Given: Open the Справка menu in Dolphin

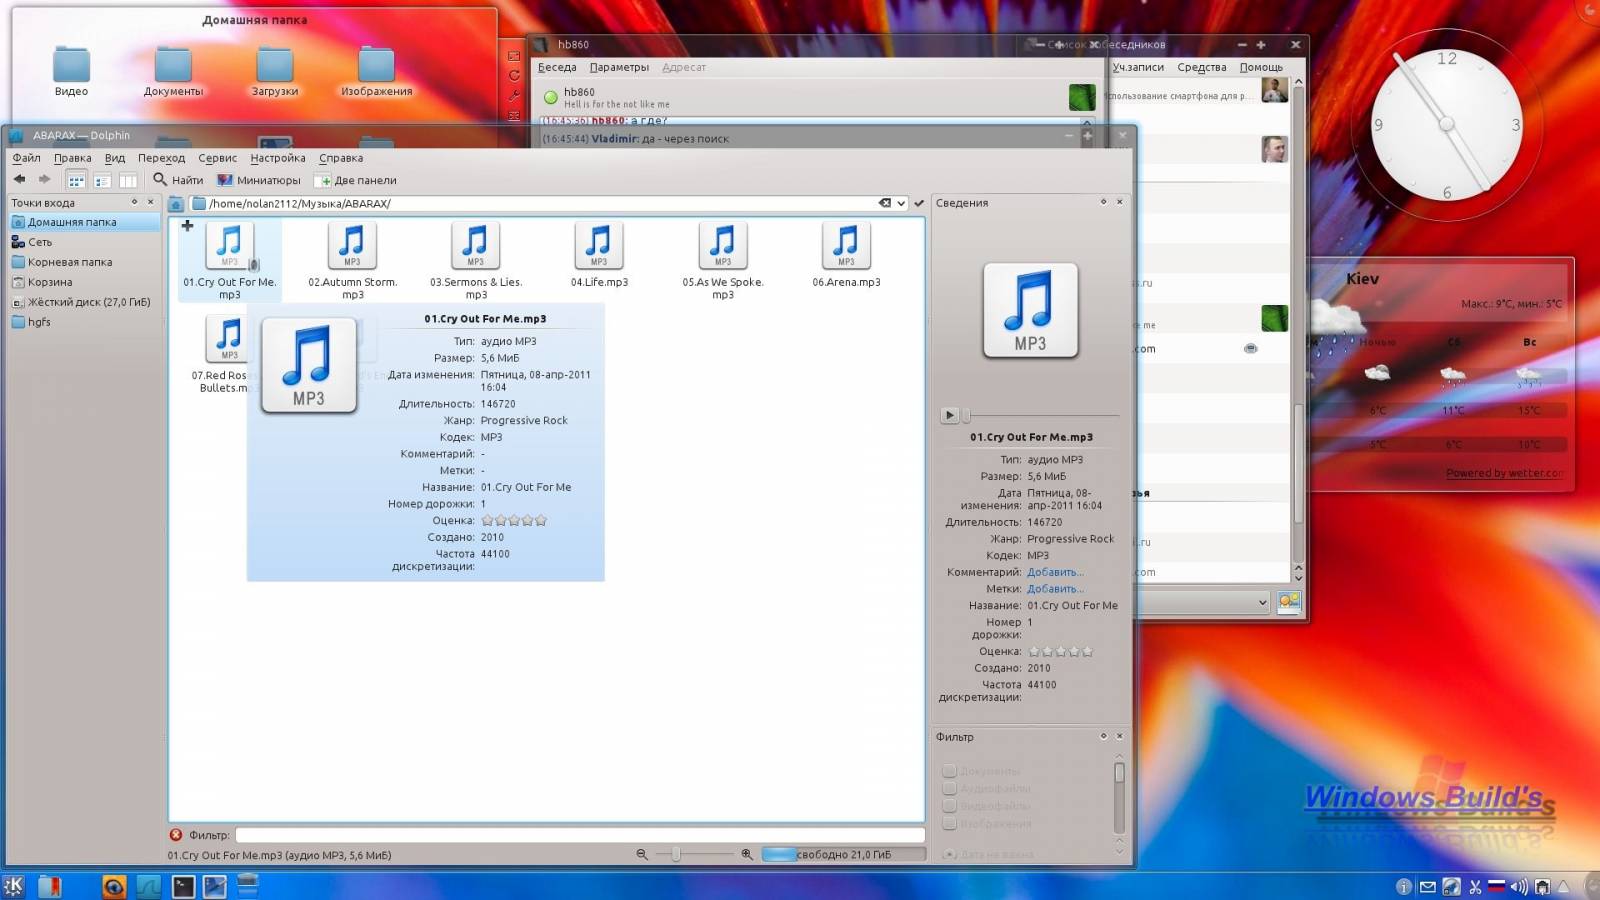Looking at the screenshot, I should (x=341, y=158).
